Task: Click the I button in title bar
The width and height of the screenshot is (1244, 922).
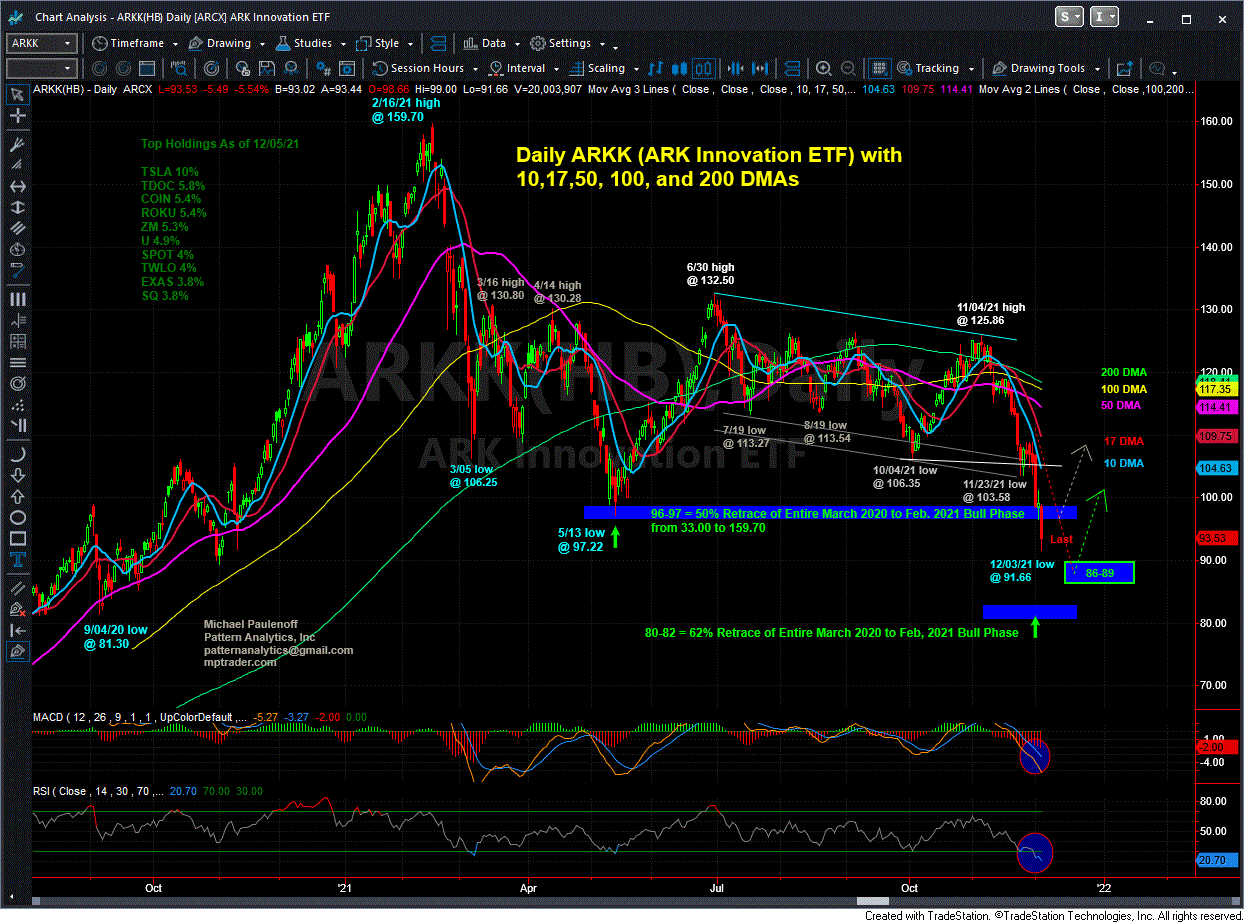Action: tap(1103, 17)
